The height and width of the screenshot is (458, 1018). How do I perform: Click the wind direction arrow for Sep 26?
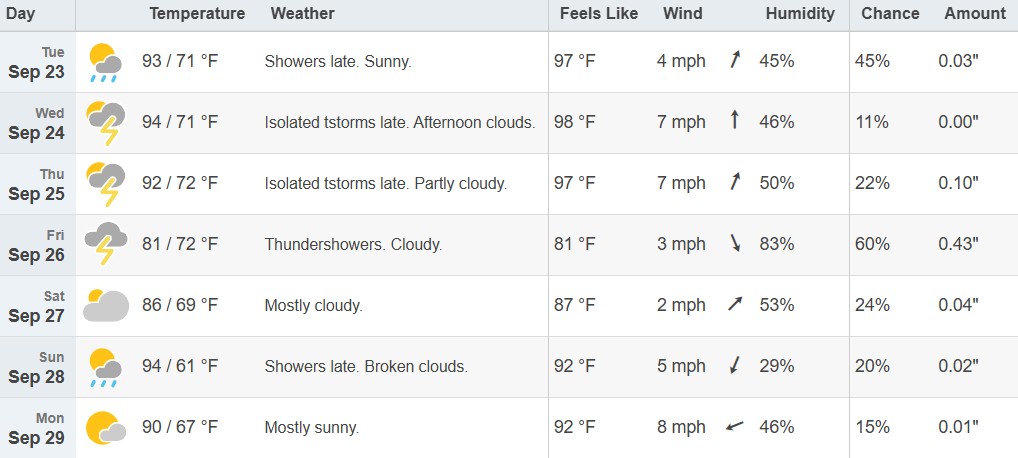735,244
